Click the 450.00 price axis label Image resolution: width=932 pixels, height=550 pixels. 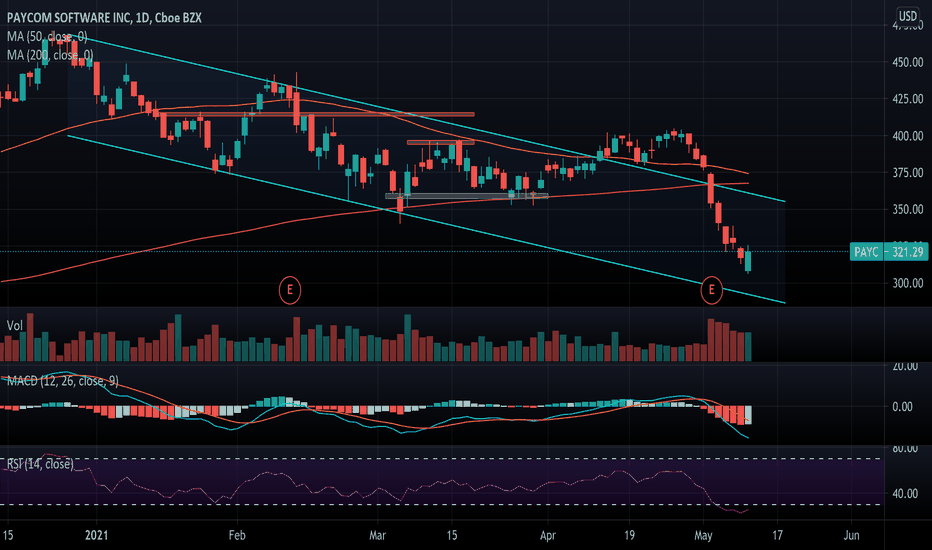908,62
